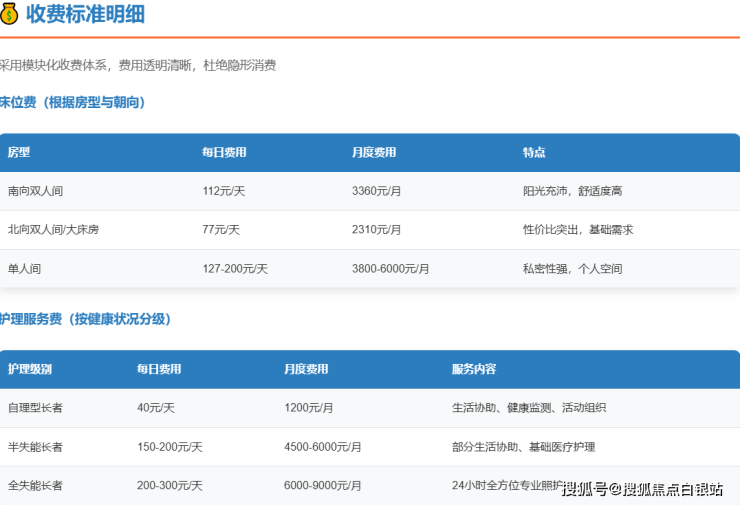Click the 服务内容 column header
The width and height of the screenshot is (740, 505).
473,369
